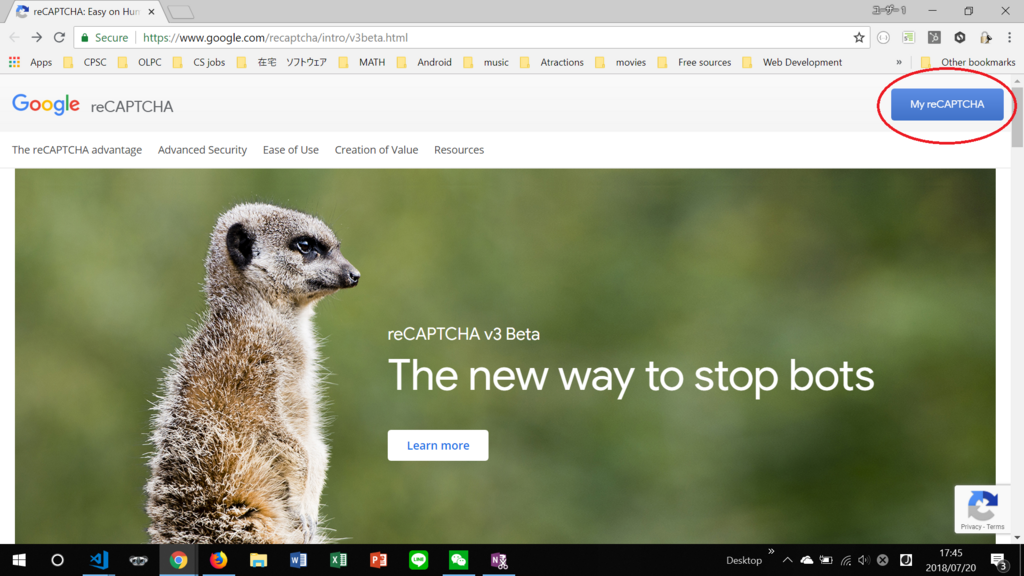The image size is (1024, 576).
Task: Open WeChat from the taskbar
Action: tap(458, 560)
